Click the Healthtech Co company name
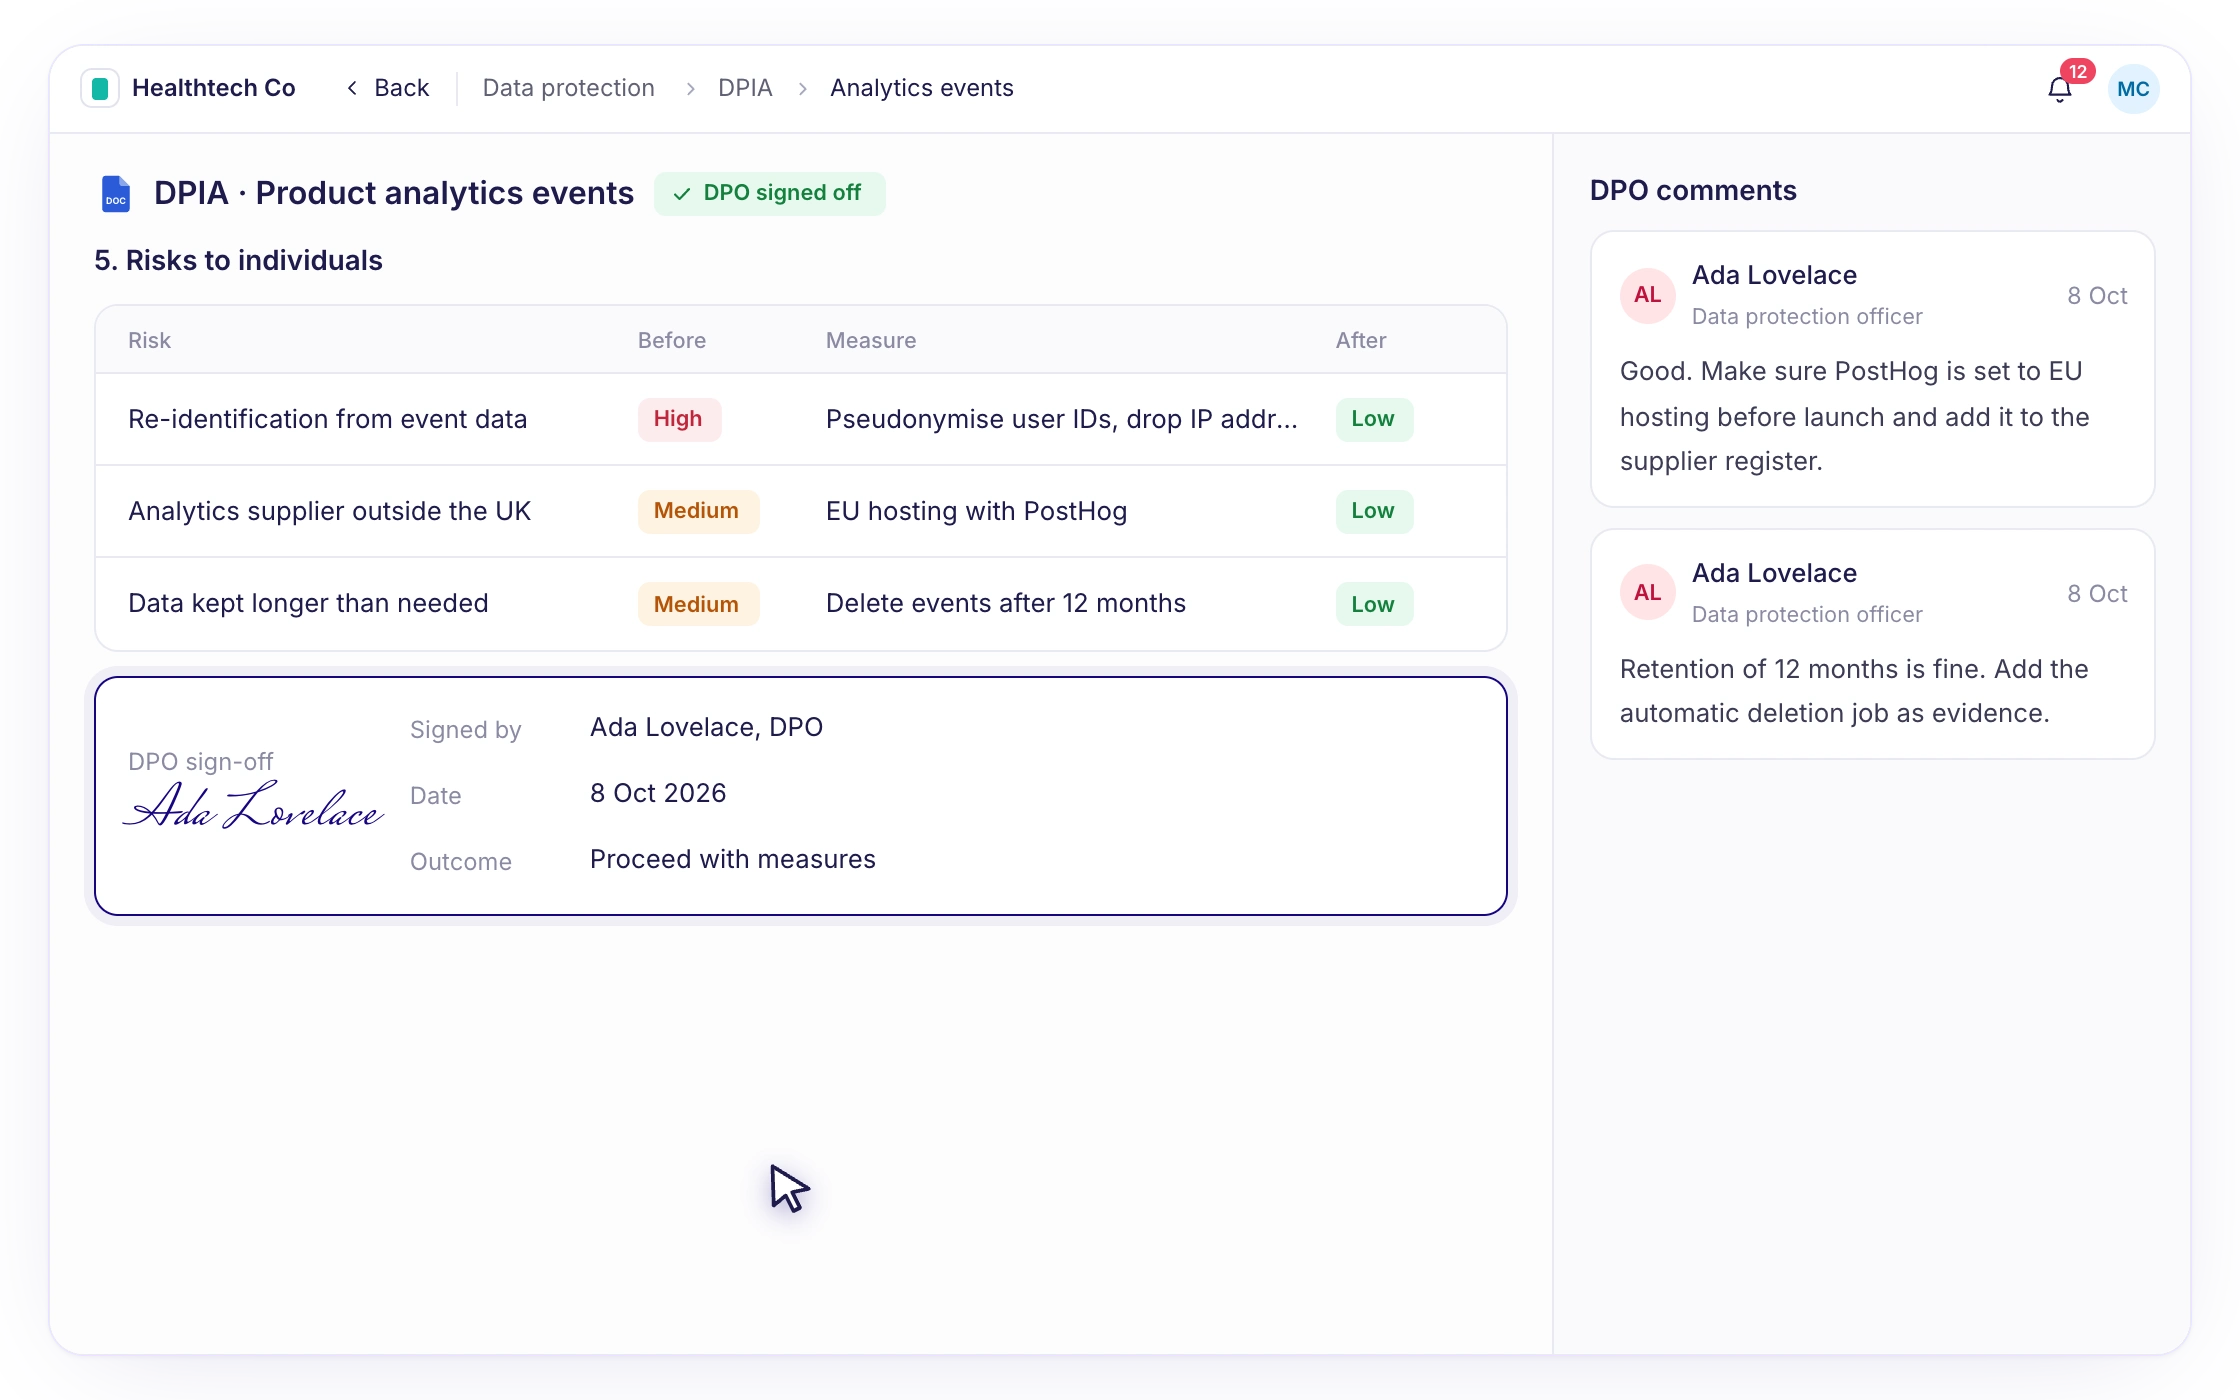This screenshot has height=1400, width=2240. [214, 88]
